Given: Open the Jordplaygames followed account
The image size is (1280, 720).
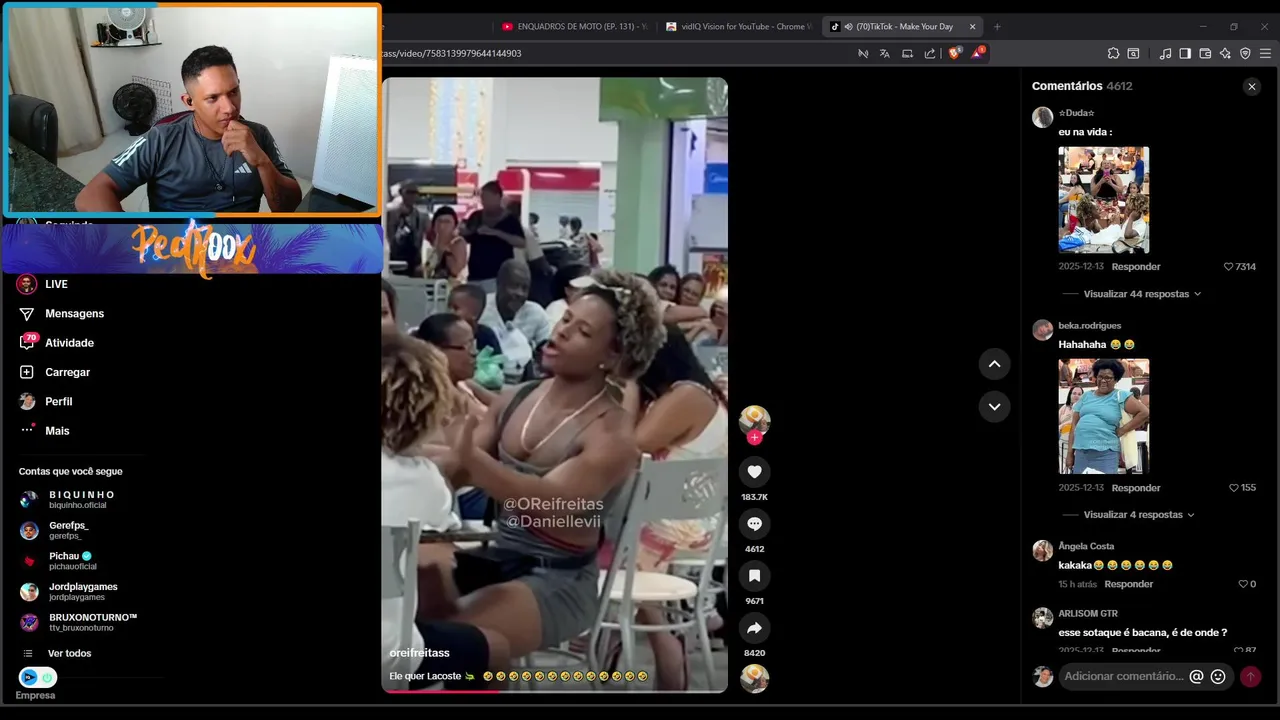Looking at the screenshot, I should coord(69,591).
